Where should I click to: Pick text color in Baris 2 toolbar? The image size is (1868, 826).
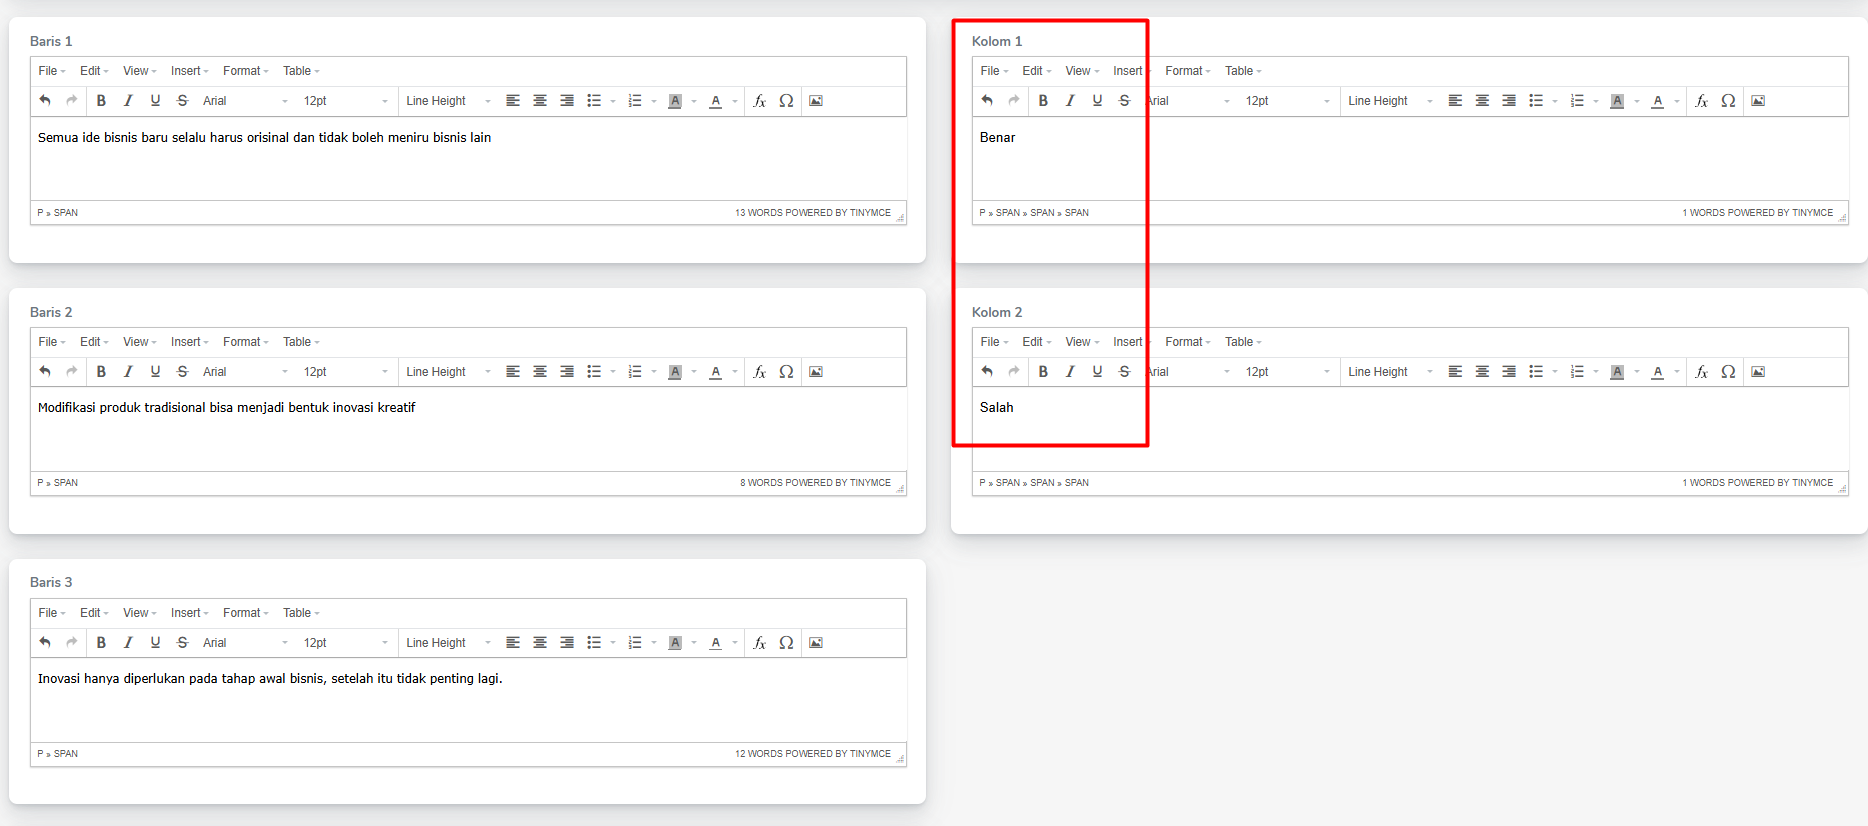[716, 372]
